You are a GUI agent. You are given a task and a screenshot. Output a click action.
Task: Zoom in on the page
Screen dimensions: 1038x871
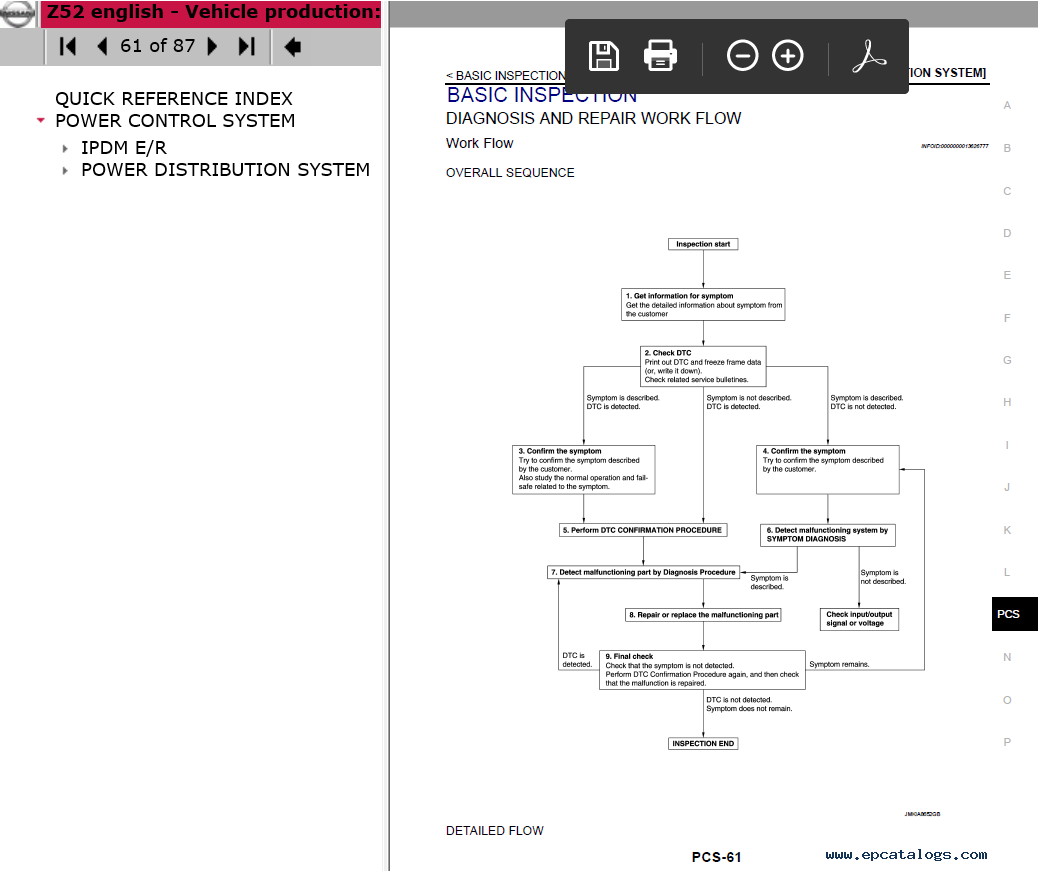[x=788, y=56]
